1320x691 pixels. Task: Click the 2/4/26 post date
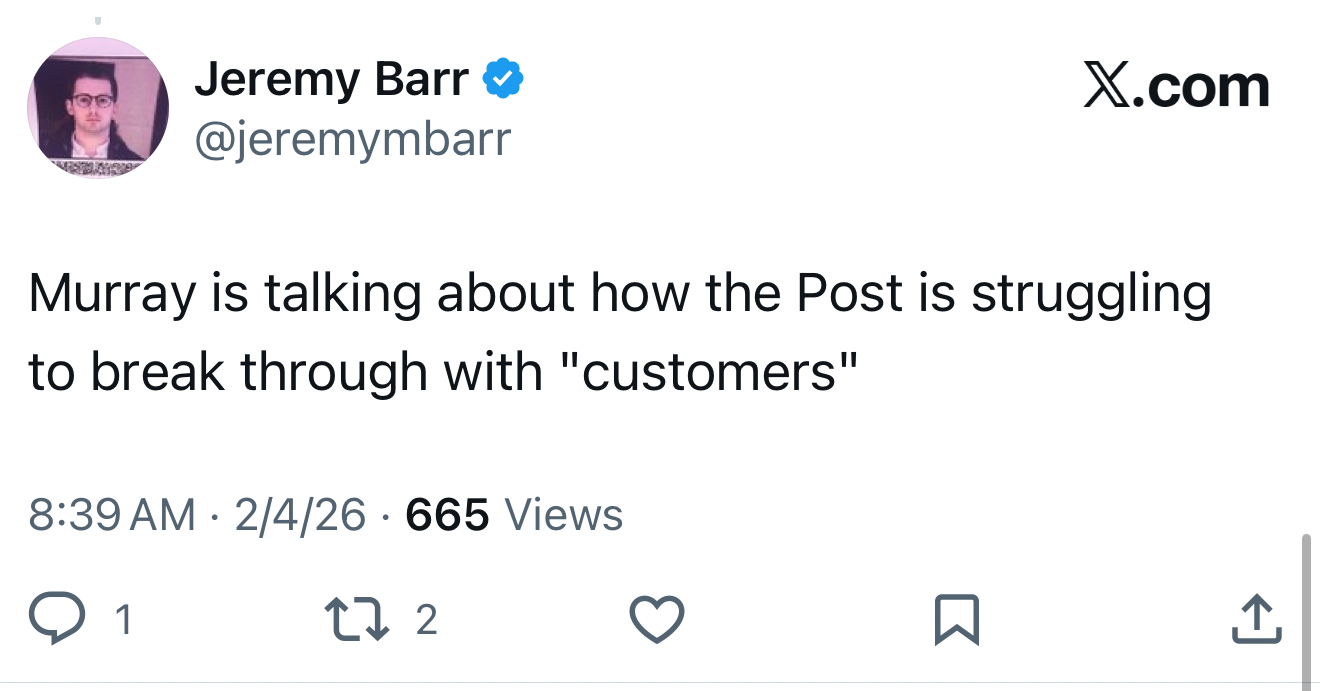(x=300, y=515)
